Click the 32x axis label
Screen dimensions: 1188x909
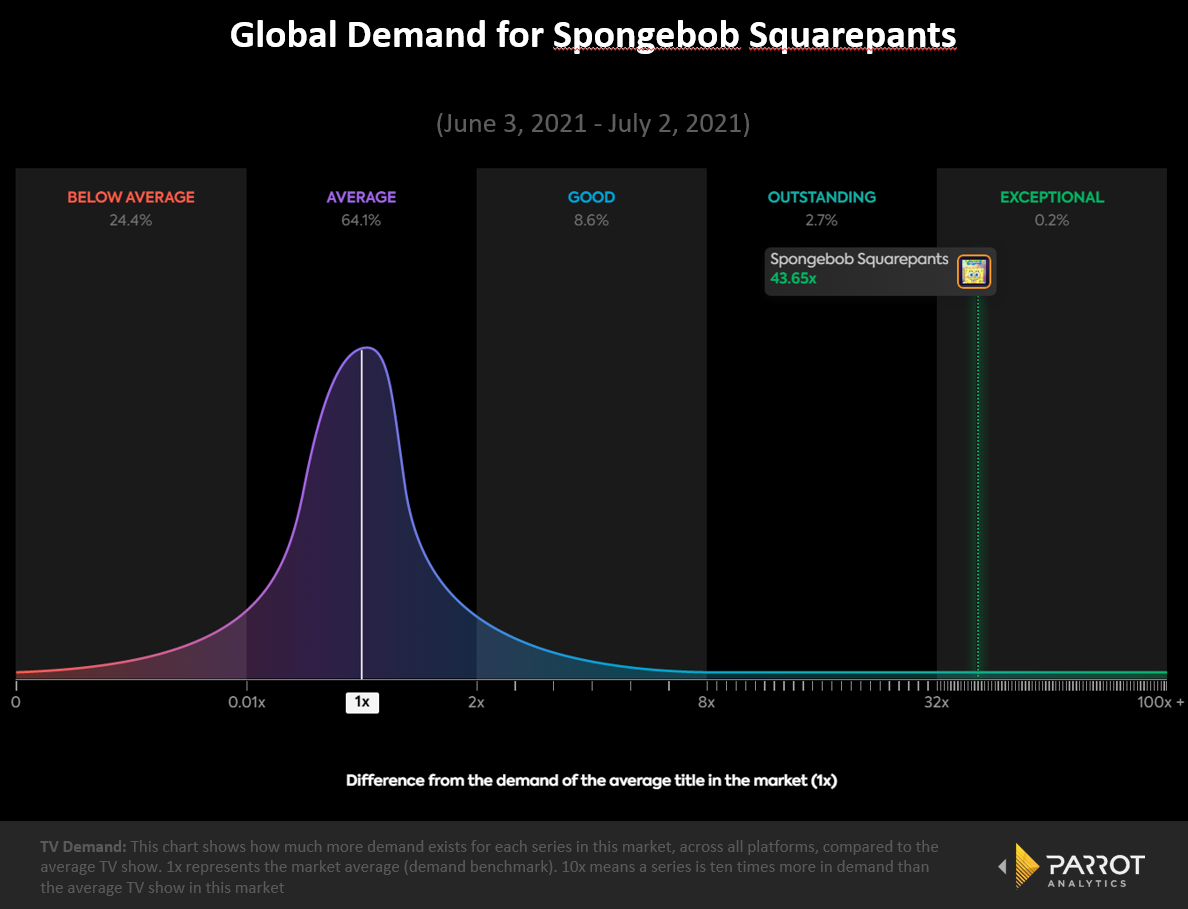tap(937, 702)
